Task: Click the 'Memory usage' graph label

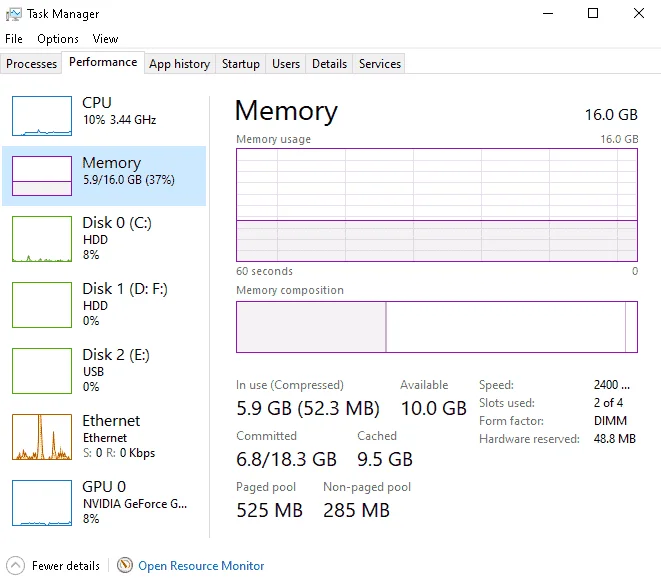Action: 273,139
